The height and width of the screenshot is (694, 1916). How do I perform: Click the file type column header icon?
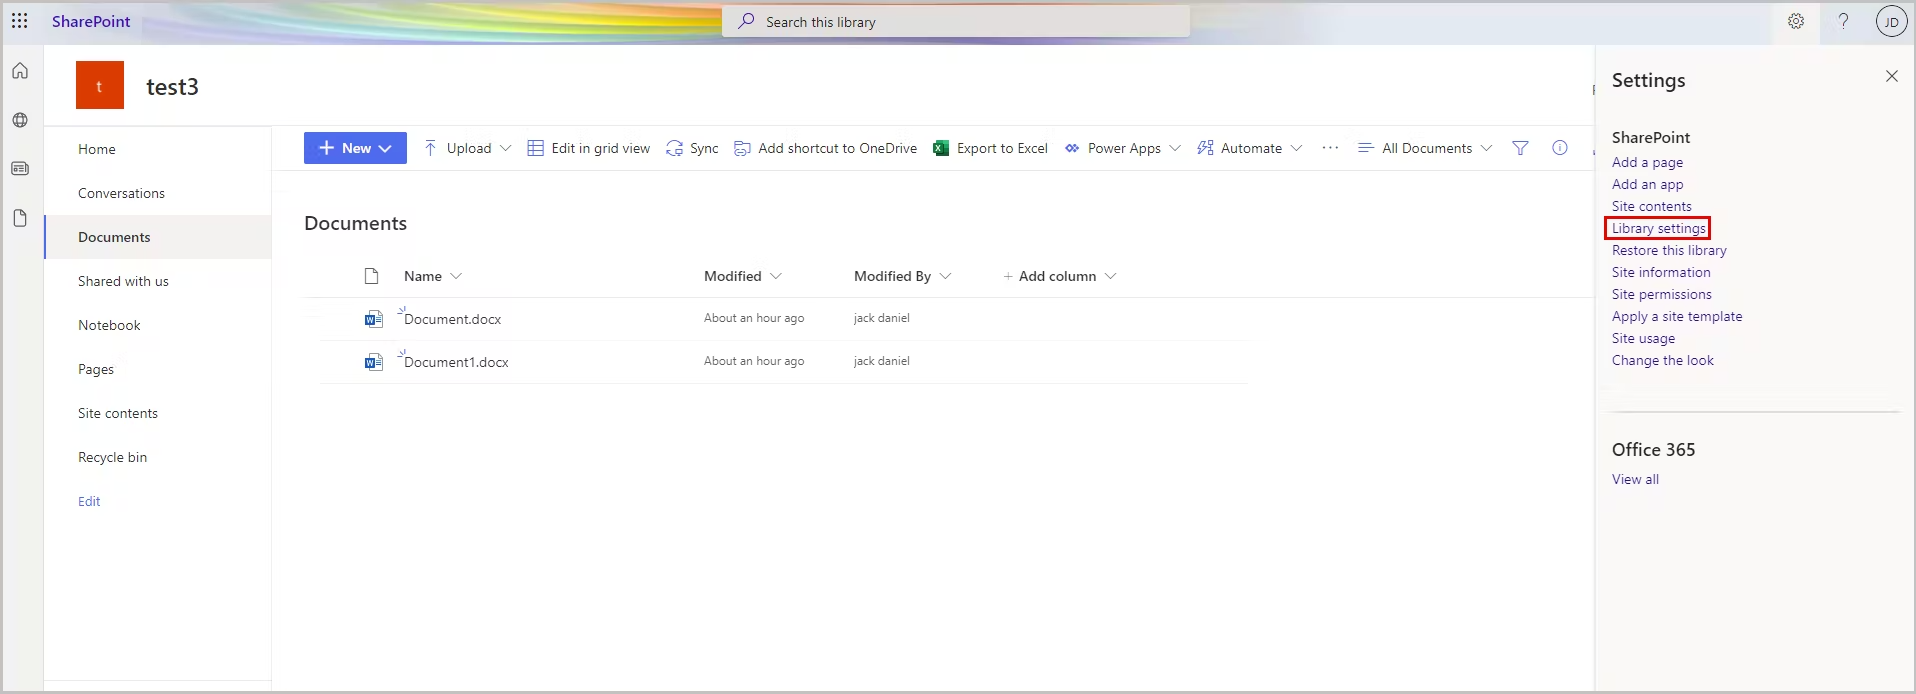[x=372, y=276]
